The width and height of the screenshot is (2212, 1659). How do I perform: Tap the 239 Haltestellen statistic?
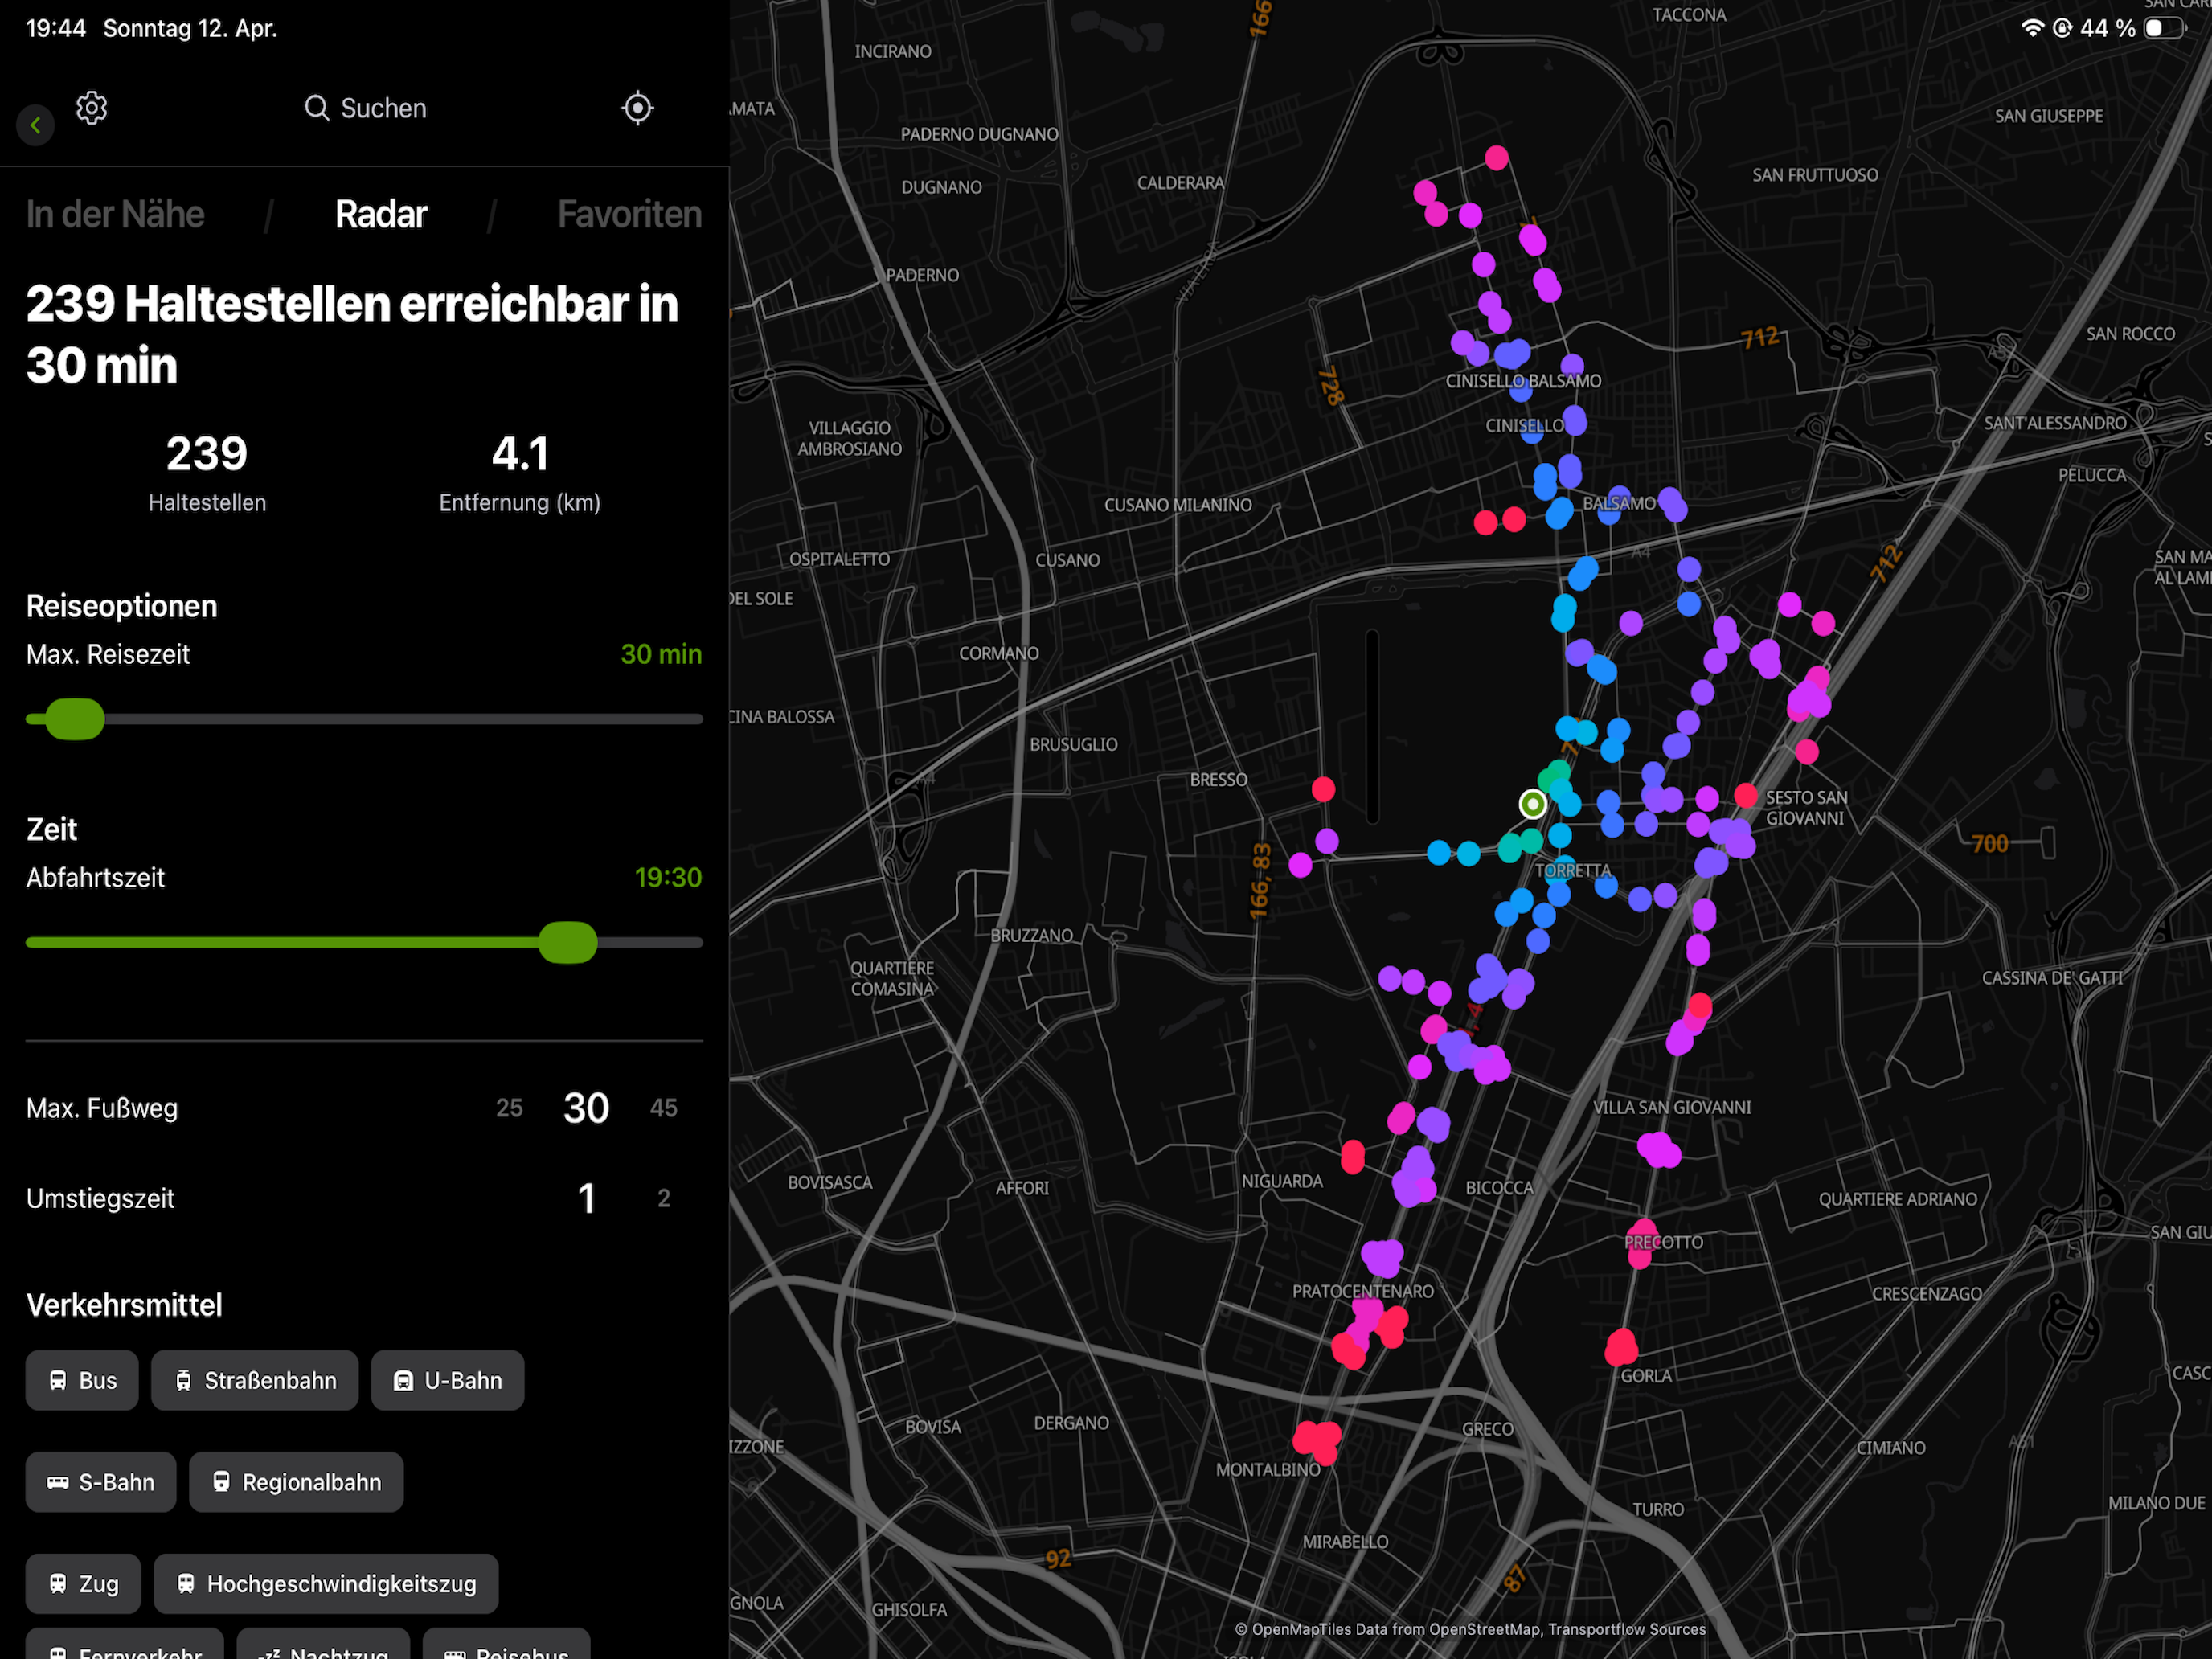point(207,473)
